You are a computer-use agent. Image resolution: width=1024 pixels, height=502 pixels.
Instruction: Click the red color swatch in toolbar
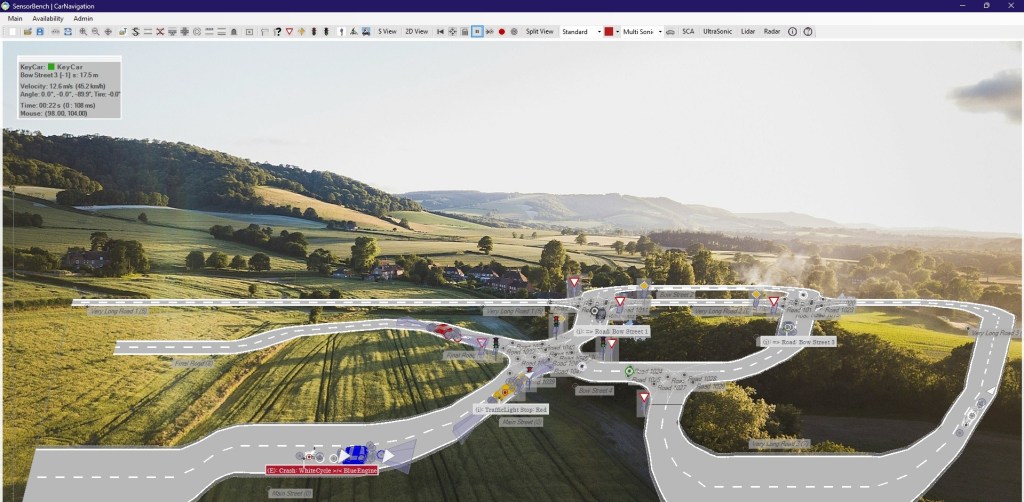(608, 32)
